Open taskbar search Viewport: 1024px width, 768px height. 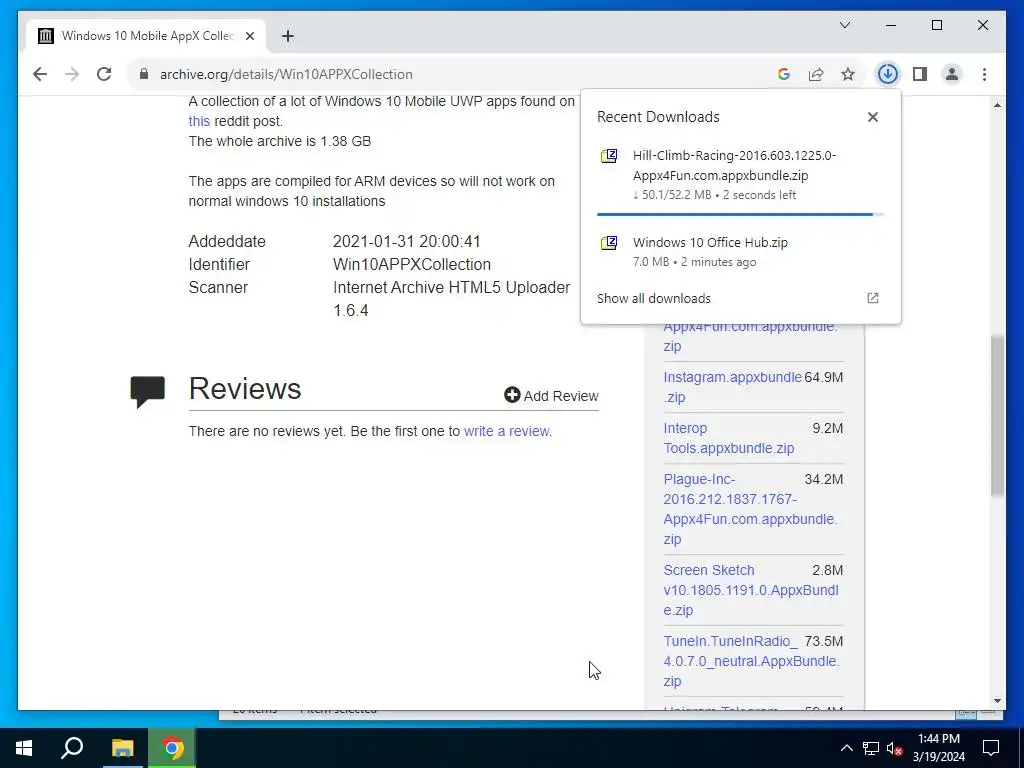point(72,748)
